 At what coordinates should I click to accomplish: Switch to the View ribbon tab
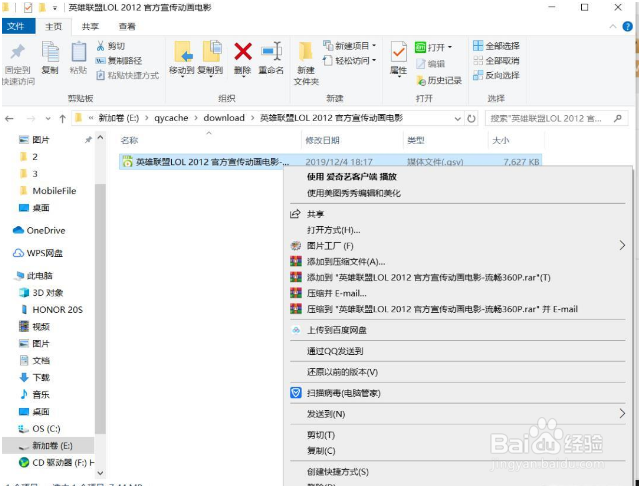pyautogui.click(x=127, y=26)
